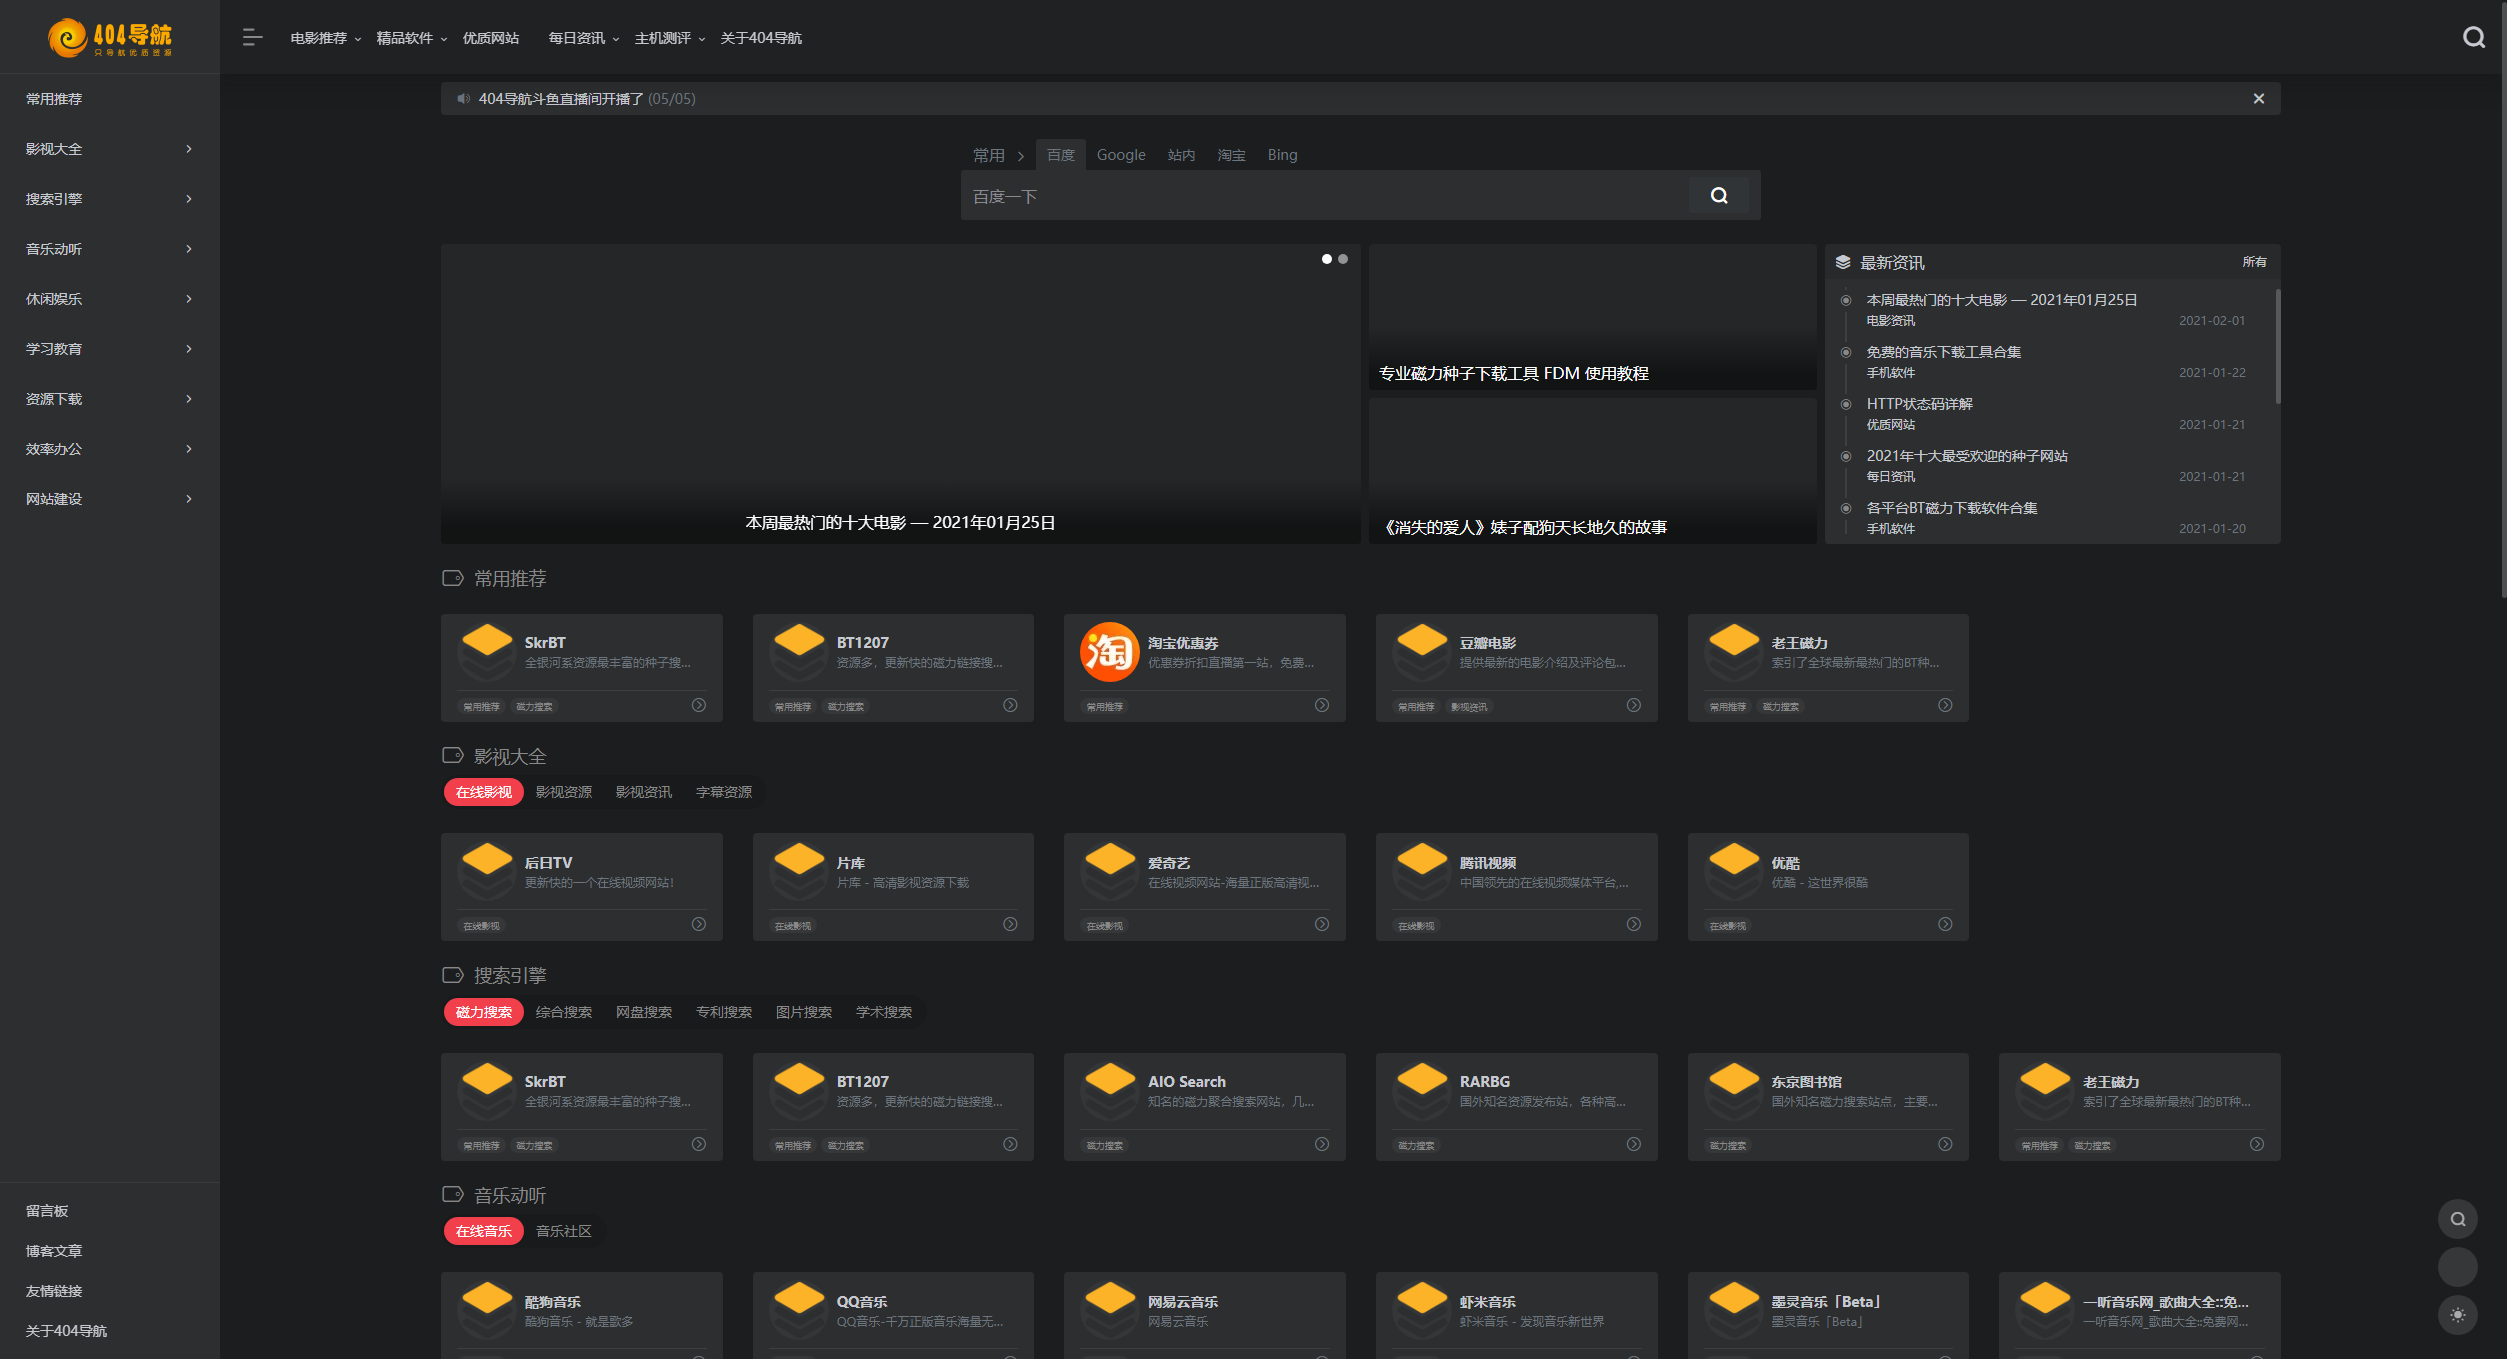
Task: Open 留言板 in the sidebar
Action: coord(47,1211)
